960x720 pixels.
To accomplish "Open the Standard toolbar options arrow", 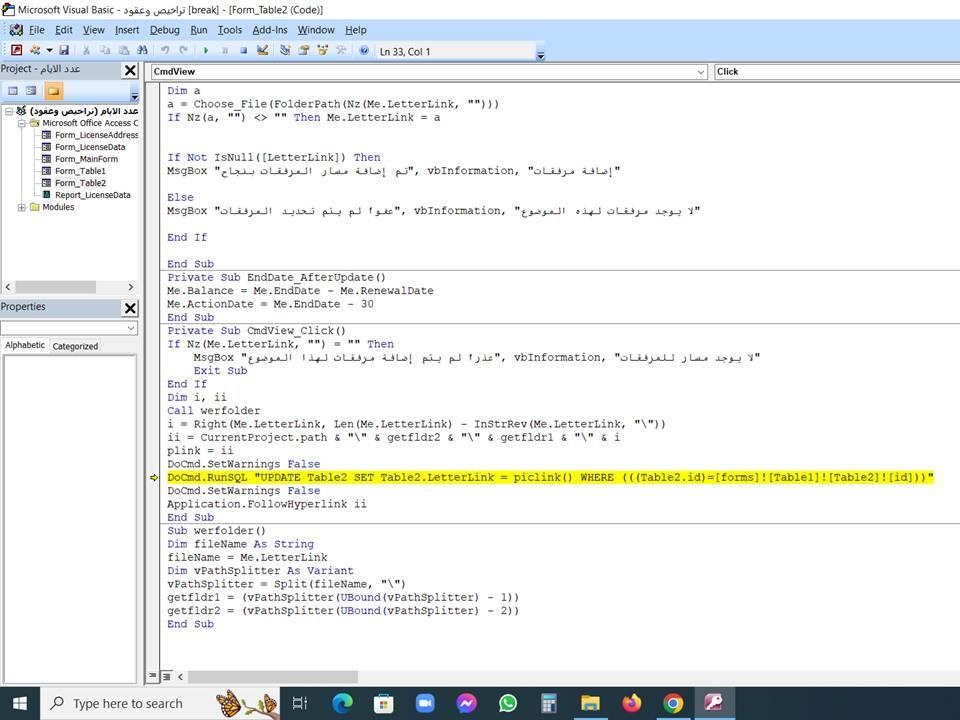I will click(541, 55).
